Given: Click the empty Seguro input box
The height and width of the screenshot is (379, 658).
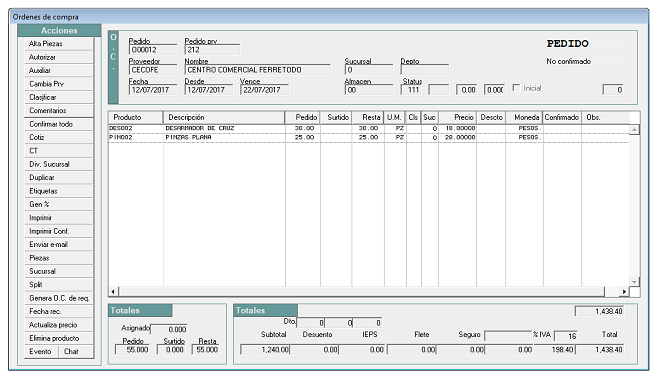Looking at the screenshot, I should point(508,336).
